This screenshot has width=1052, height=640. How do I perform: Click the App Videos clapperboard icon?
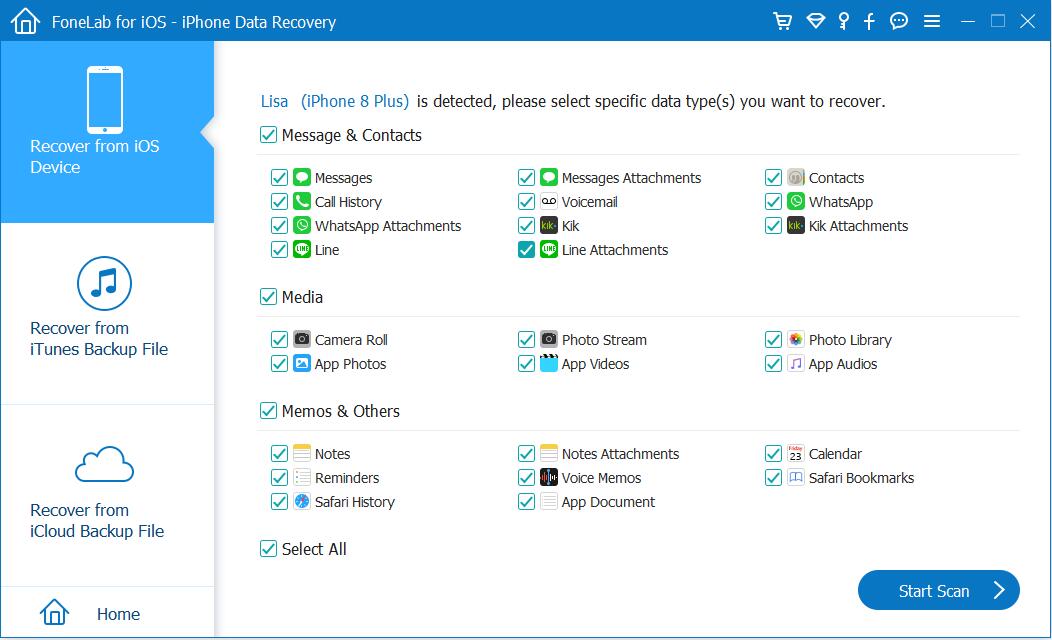point(549,364)
